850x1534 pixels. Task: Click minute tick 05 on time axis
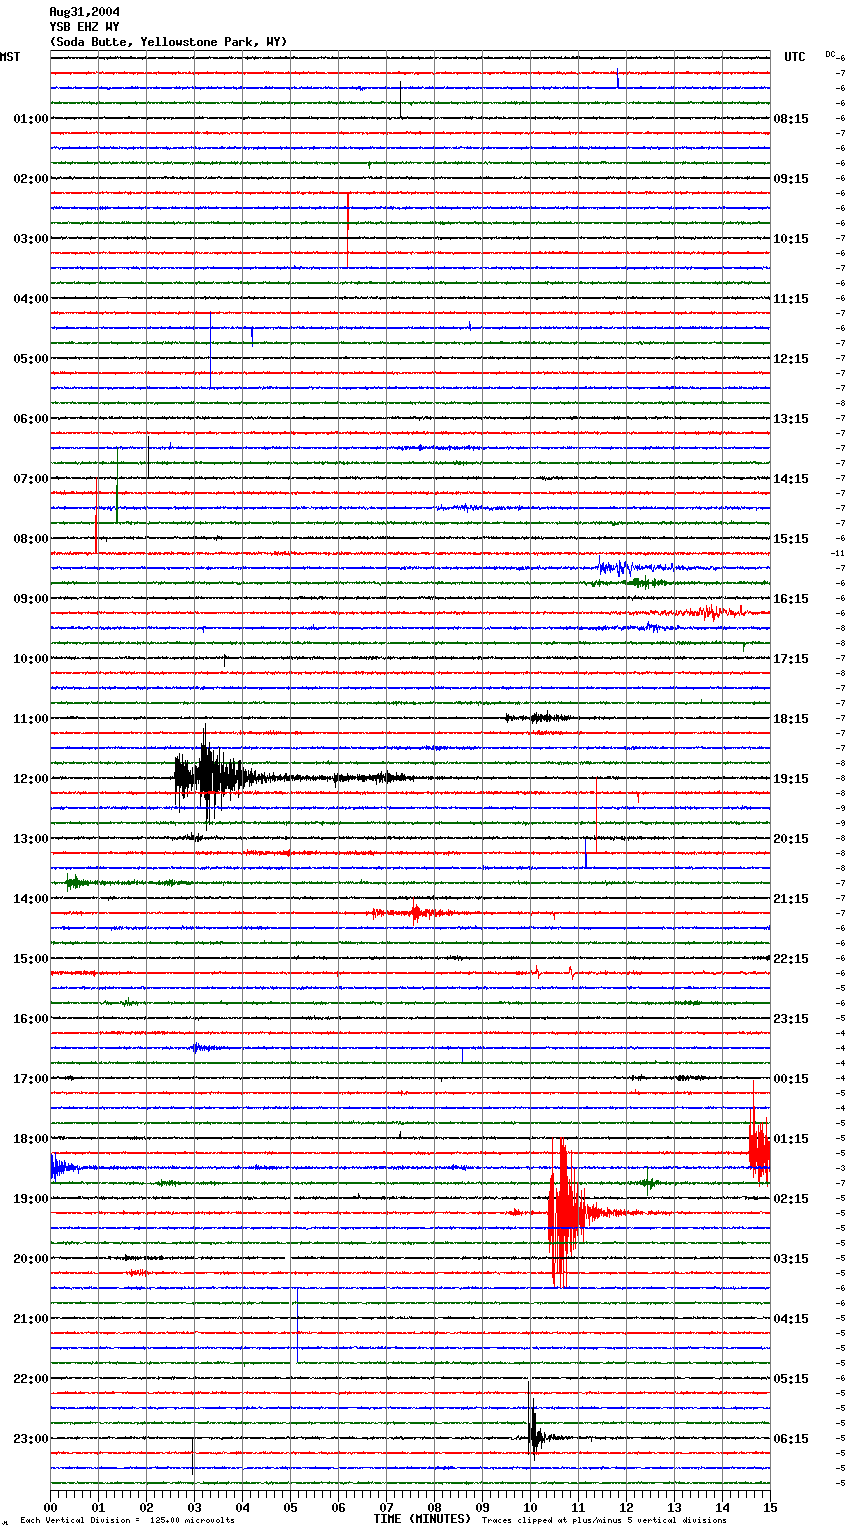coord(290,1507)
